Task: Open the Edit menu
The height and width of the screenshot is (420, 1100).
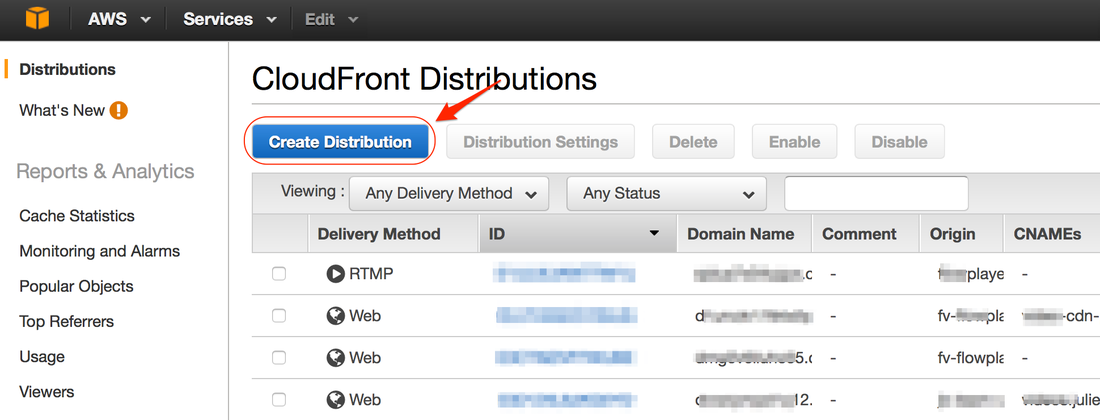Action: click(x=330, y=20)
